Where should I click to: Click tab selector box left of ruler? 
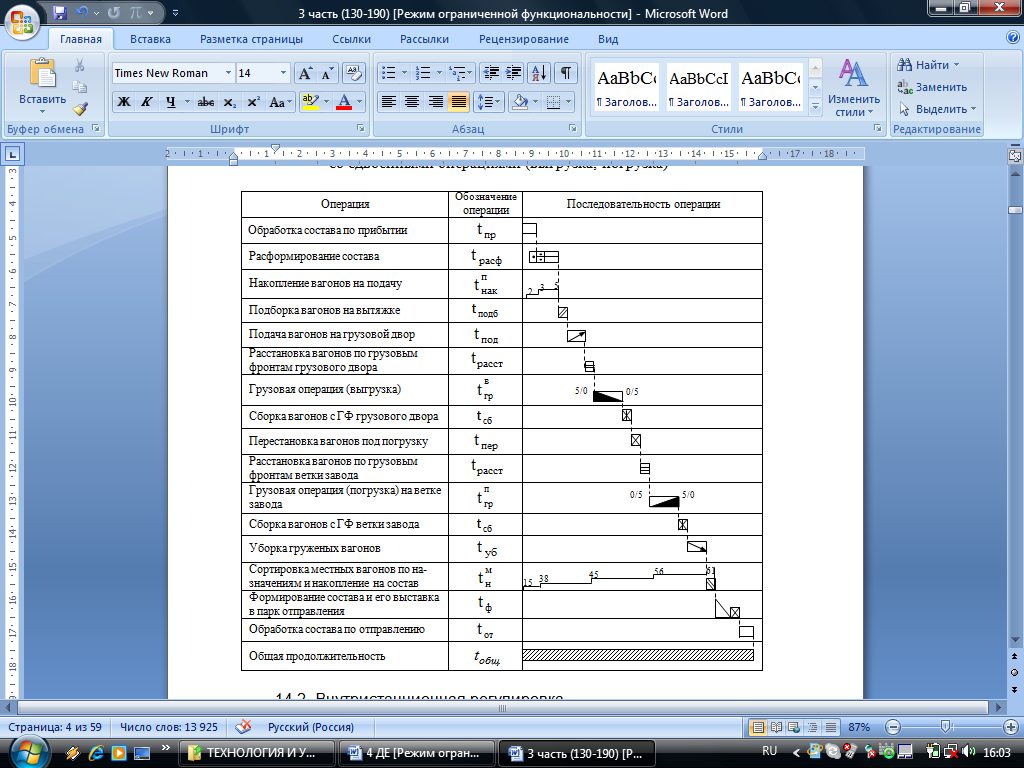click(12, 154)
